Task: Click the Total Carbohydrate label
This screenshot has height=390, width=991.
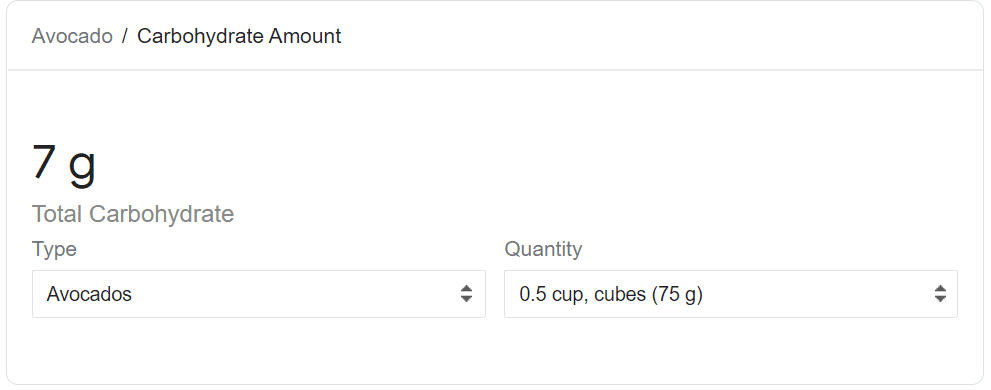Action: [x=133, y=214]
